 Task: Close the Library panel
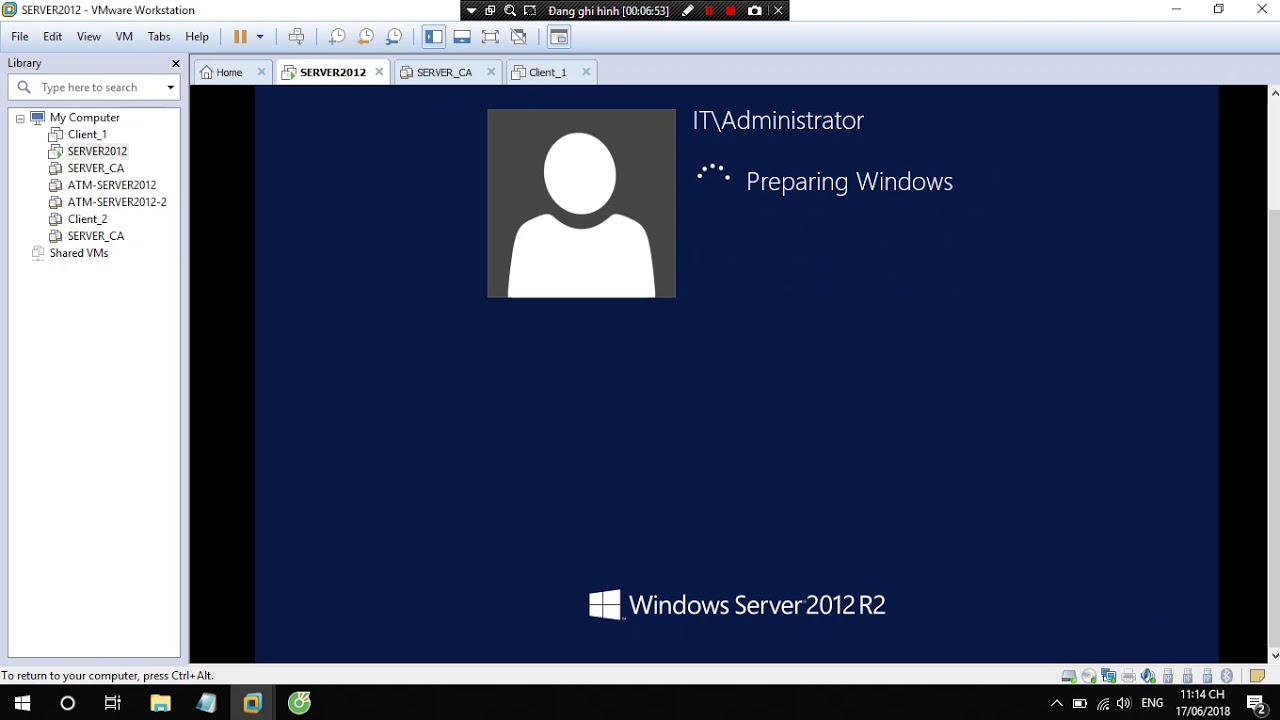(176, 63)
